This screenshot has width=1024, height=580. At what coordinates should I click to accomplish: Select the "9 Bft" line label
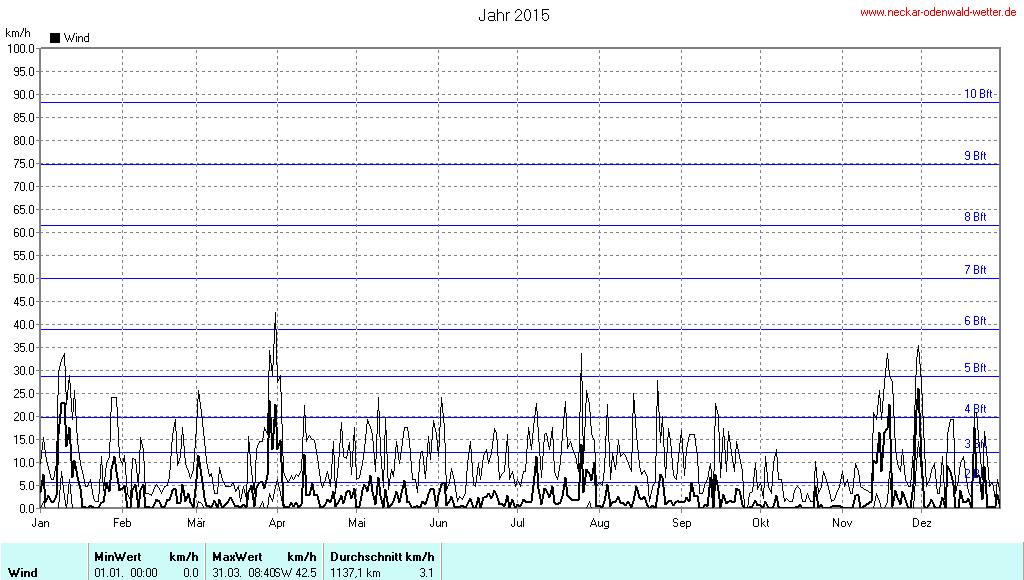[x=975, y=156]
